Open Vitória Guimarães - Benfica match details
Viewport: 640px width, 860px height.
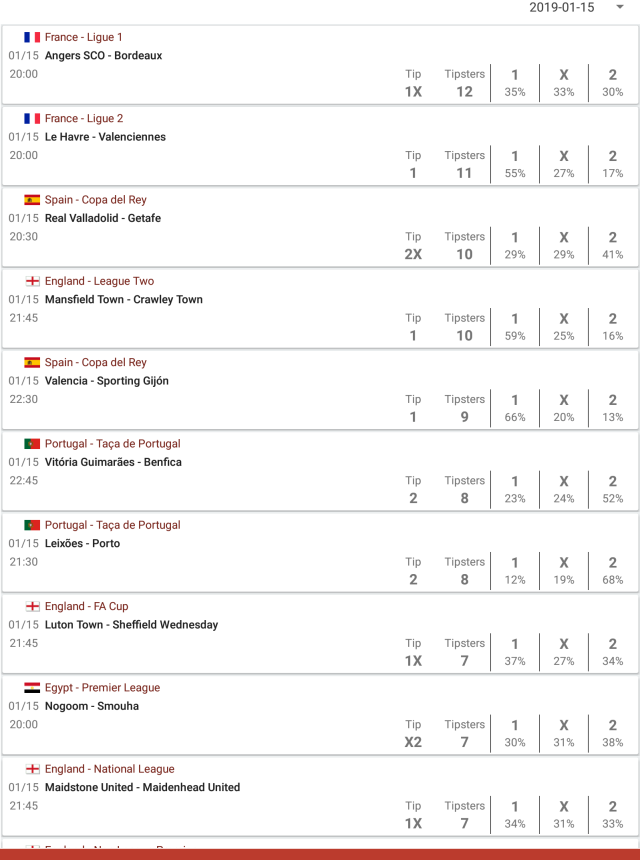click(113, 462)
